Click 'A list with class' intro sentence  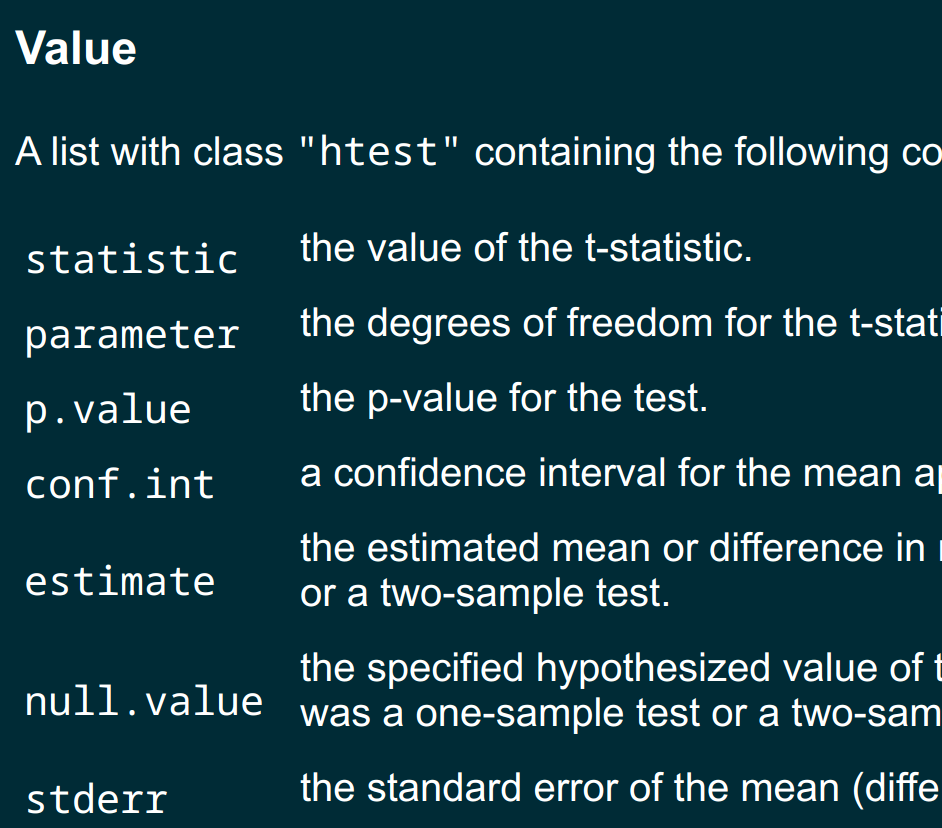tap(149, 151)
